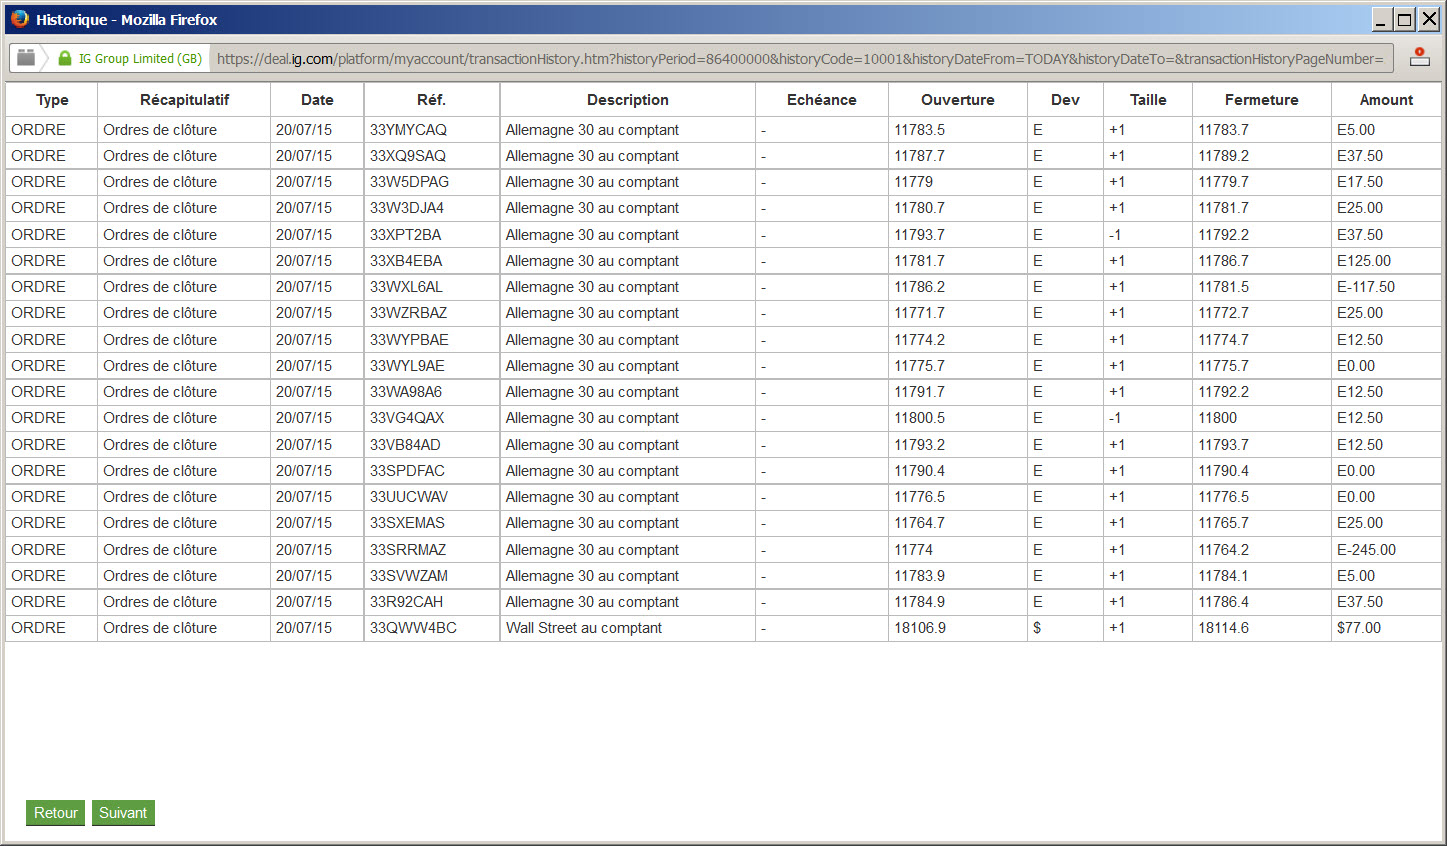Click the Wall Street au comptant description

[584, 628]
